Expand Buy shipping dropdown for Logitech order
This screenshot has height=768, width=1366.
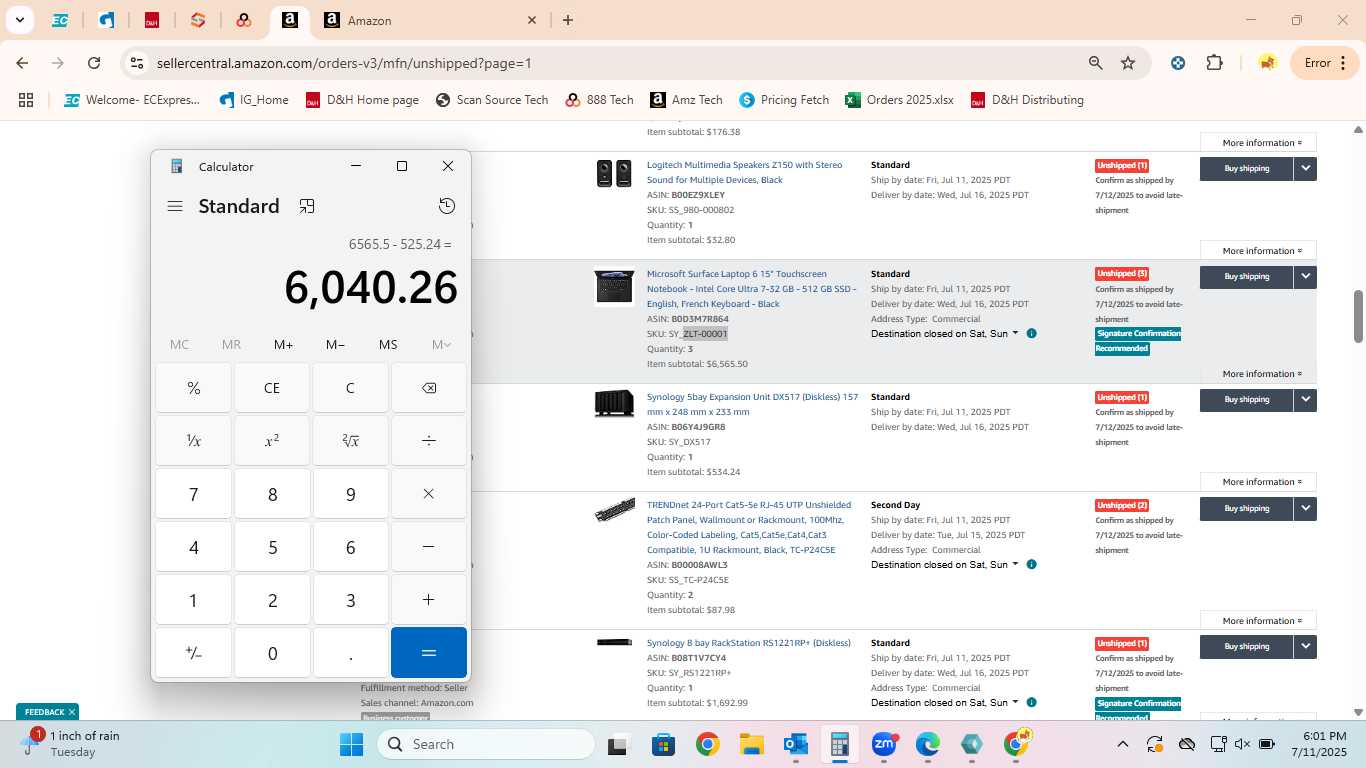(1305, 168)
